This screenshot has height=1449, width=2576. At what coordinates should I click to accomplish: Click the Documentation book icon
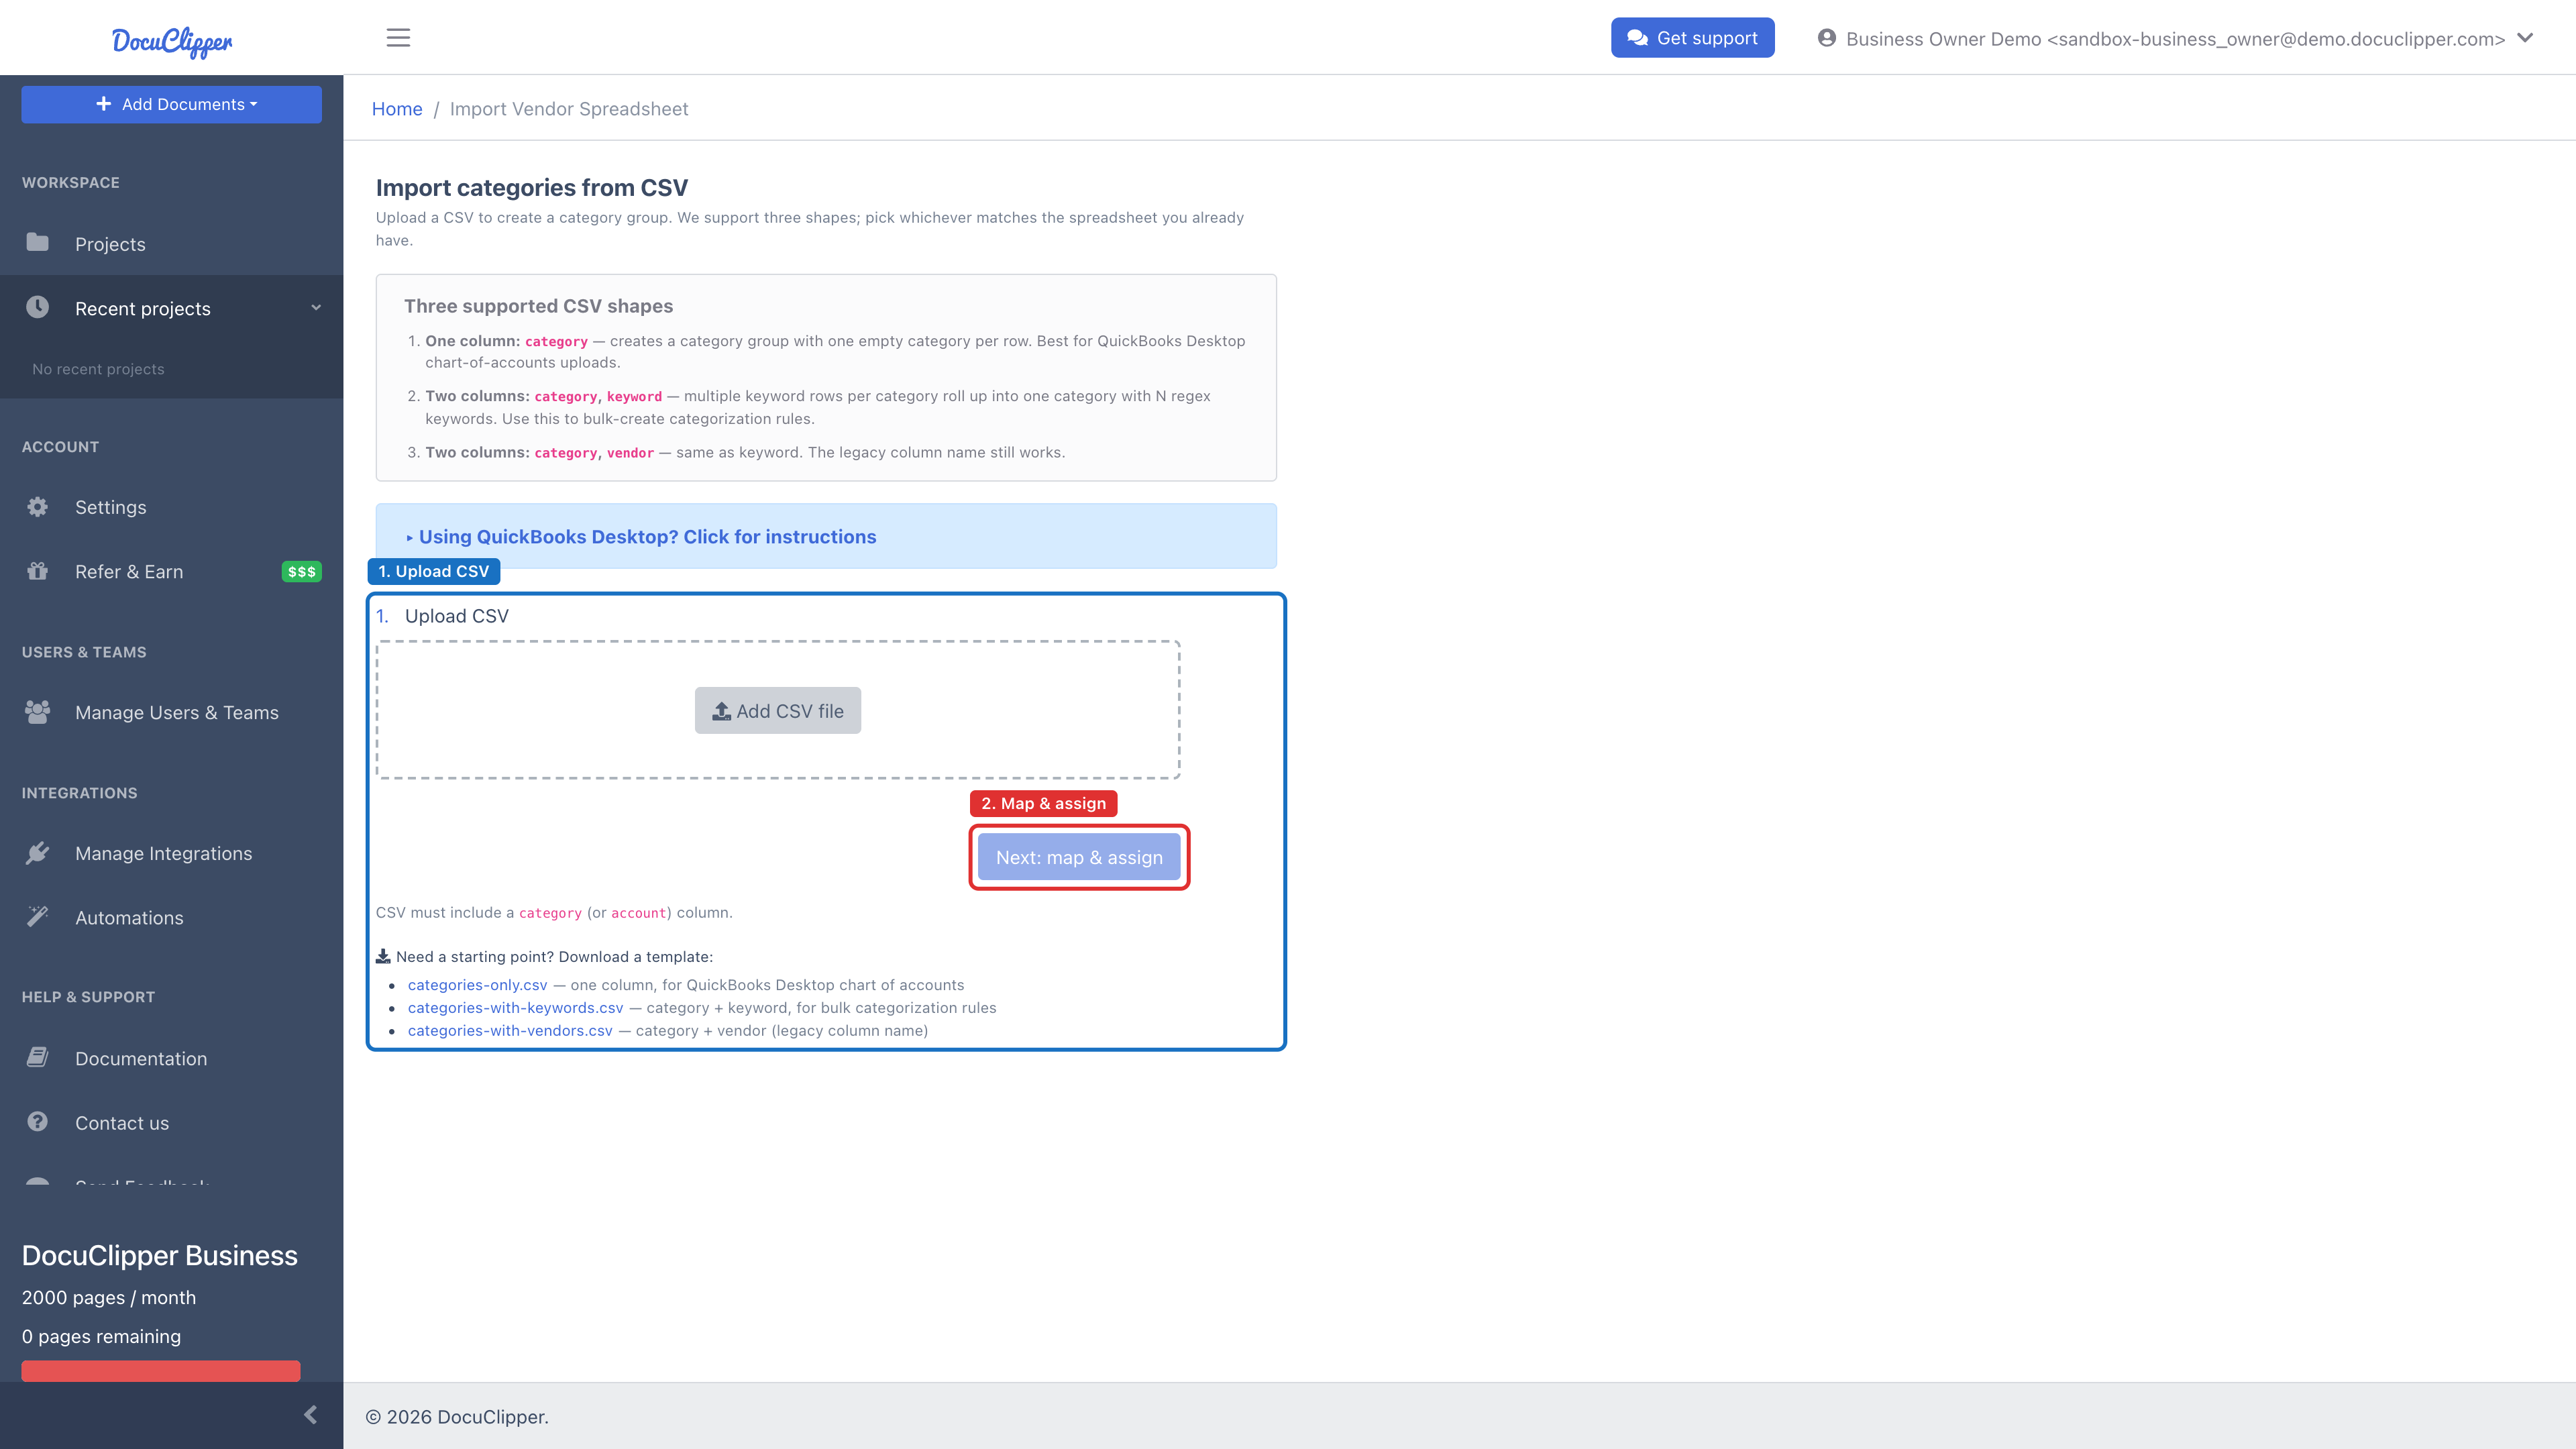point(38,1058)
